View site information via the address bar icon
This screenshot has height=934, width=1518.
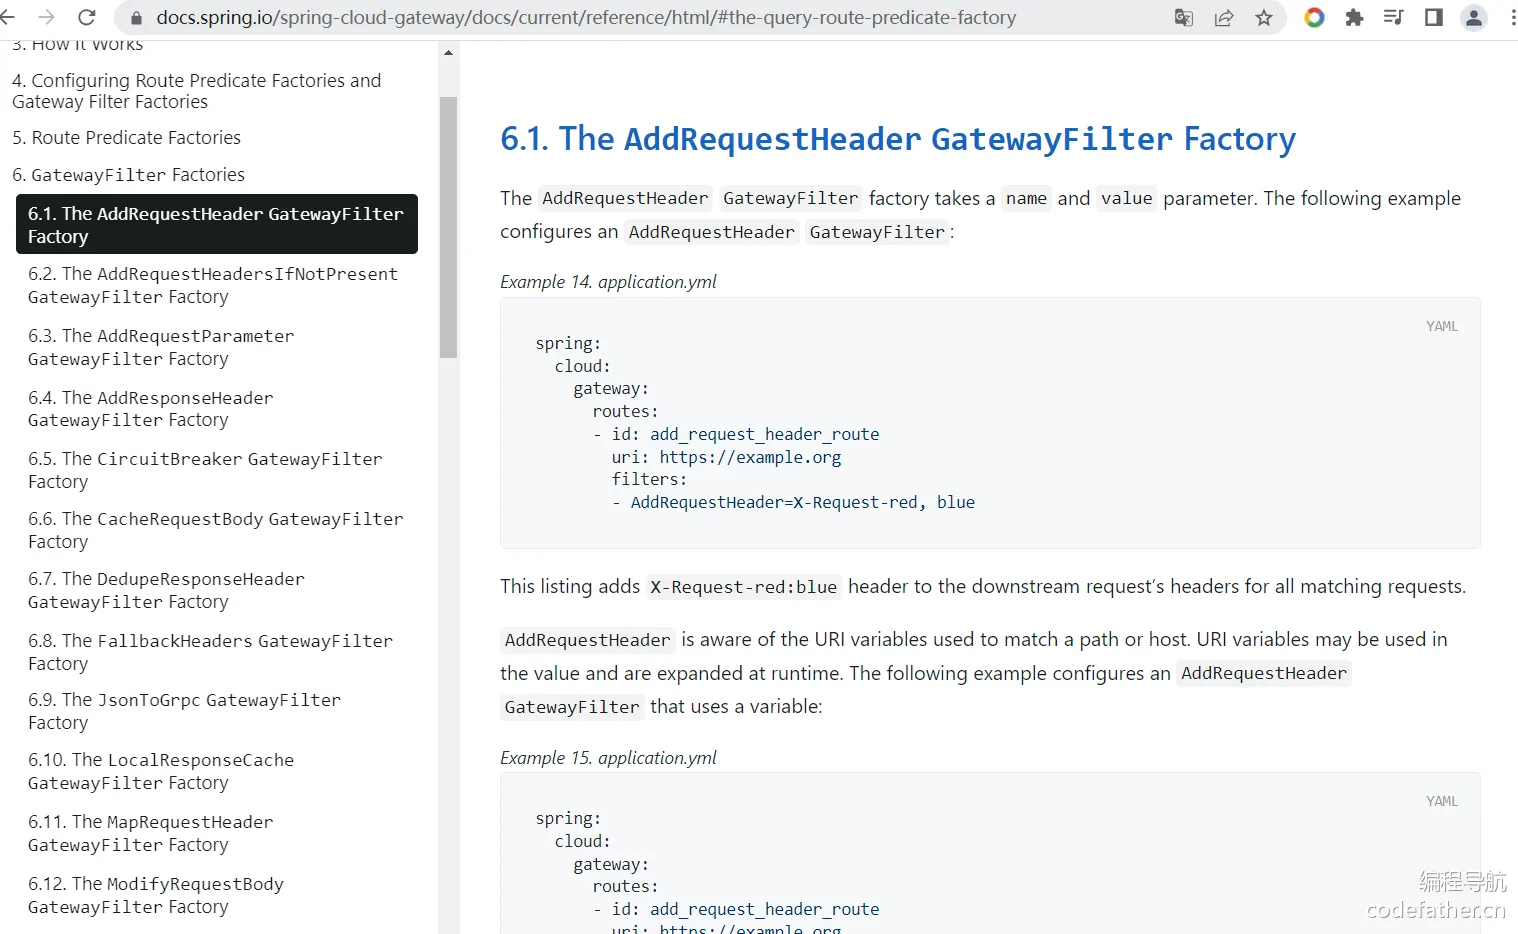tap(136, 18)
